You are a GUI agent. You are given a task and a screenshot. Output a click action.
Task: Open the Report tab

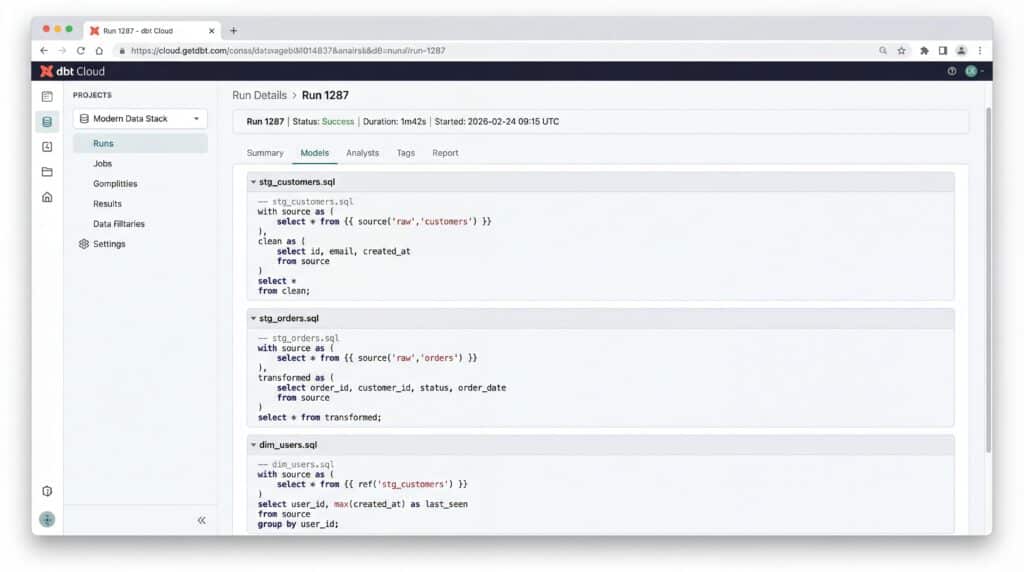click(x=445, y=153)
